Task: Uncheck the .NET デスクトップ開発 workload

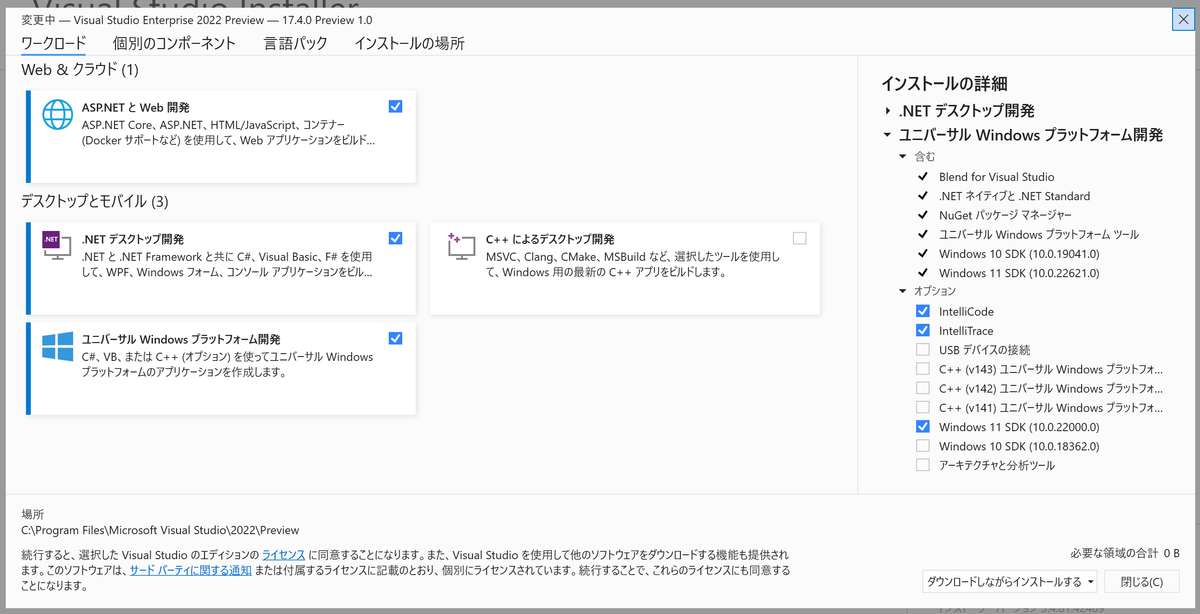Action: coord(395,238)
